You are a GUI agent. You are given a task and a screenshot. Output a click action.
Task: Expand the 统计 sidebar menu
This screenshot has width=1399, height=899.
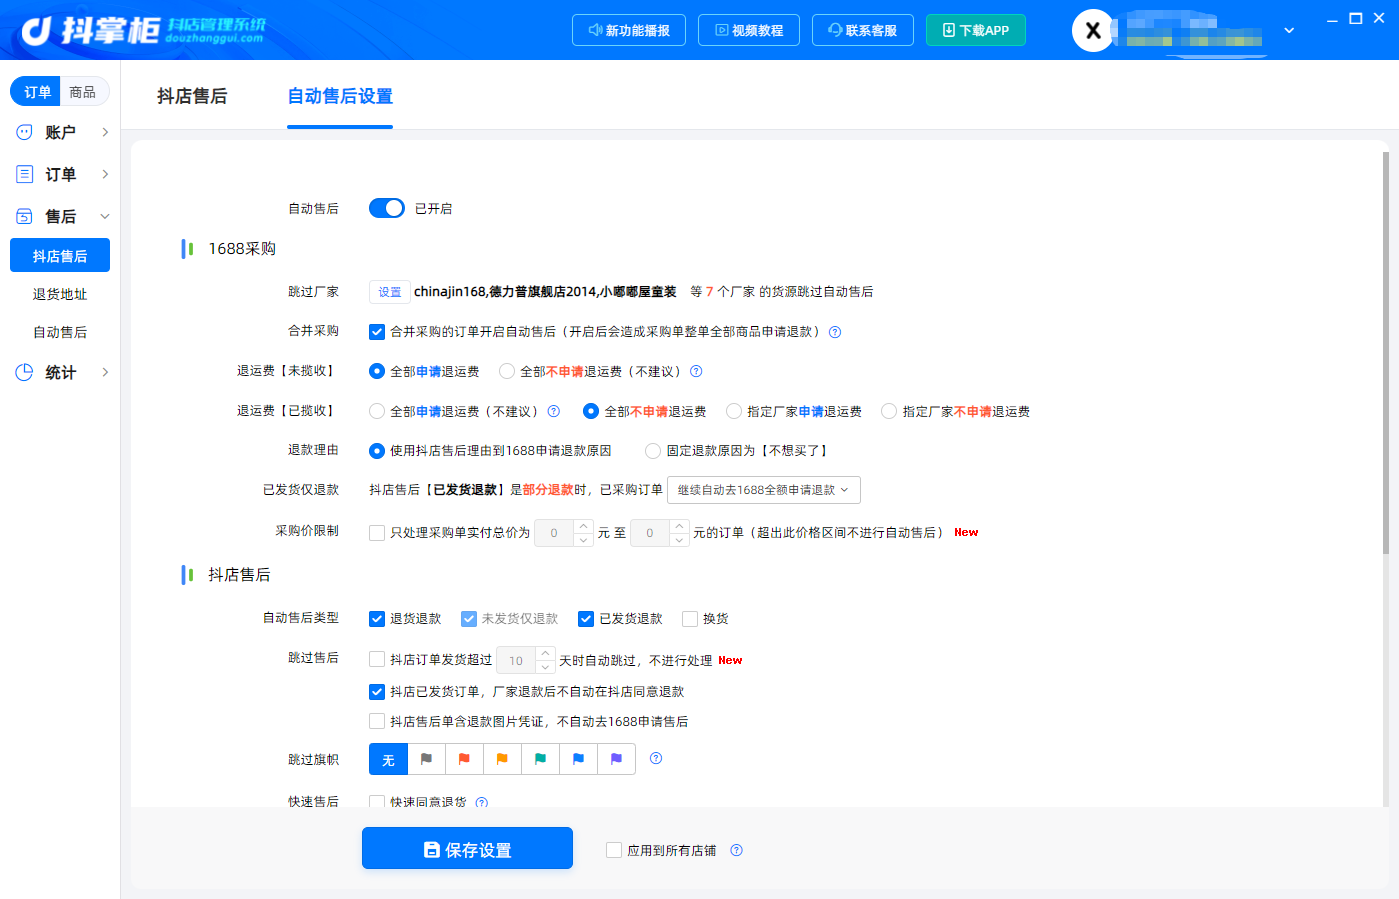pos(105,372)
